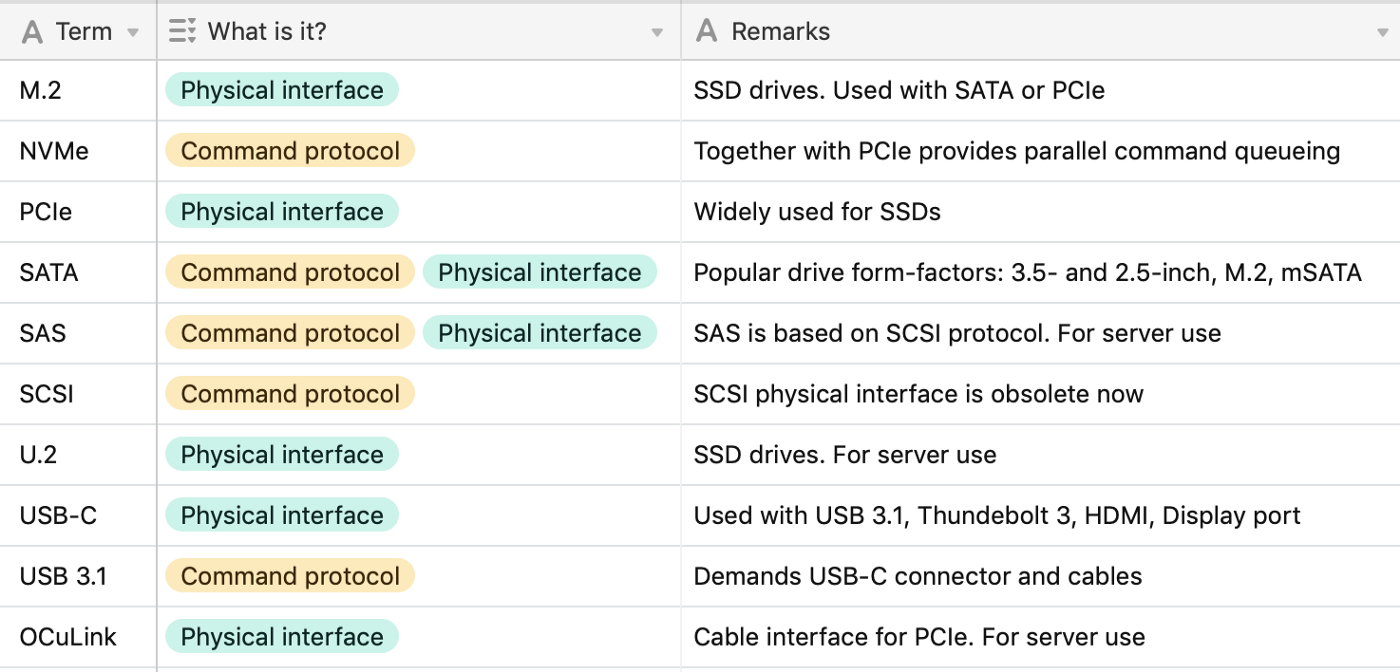Select the Command protocol tag in USB 3.1 row
The height and width of the screenshot is (672, 1400).
tap(290, 576)
